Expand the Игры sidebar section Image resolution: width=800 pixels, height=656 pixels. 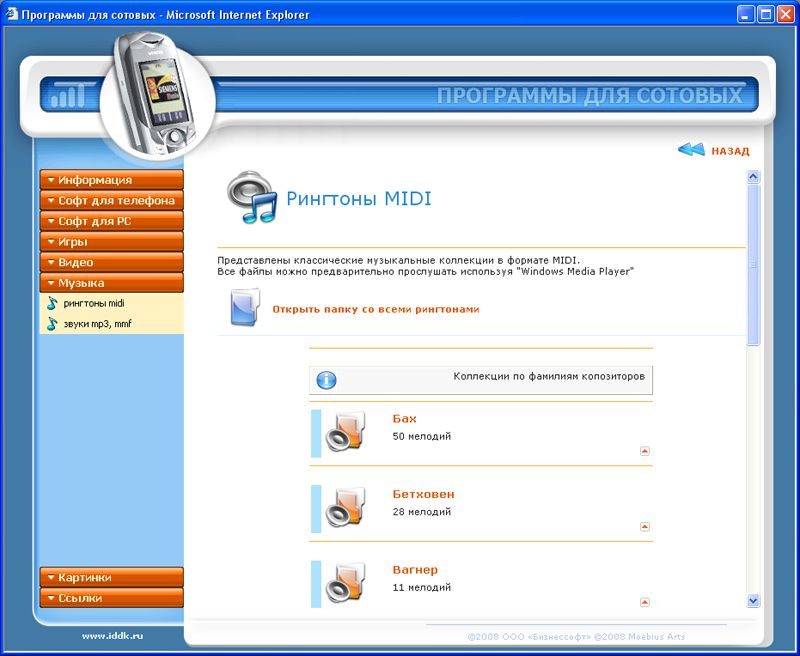point(111,242)
